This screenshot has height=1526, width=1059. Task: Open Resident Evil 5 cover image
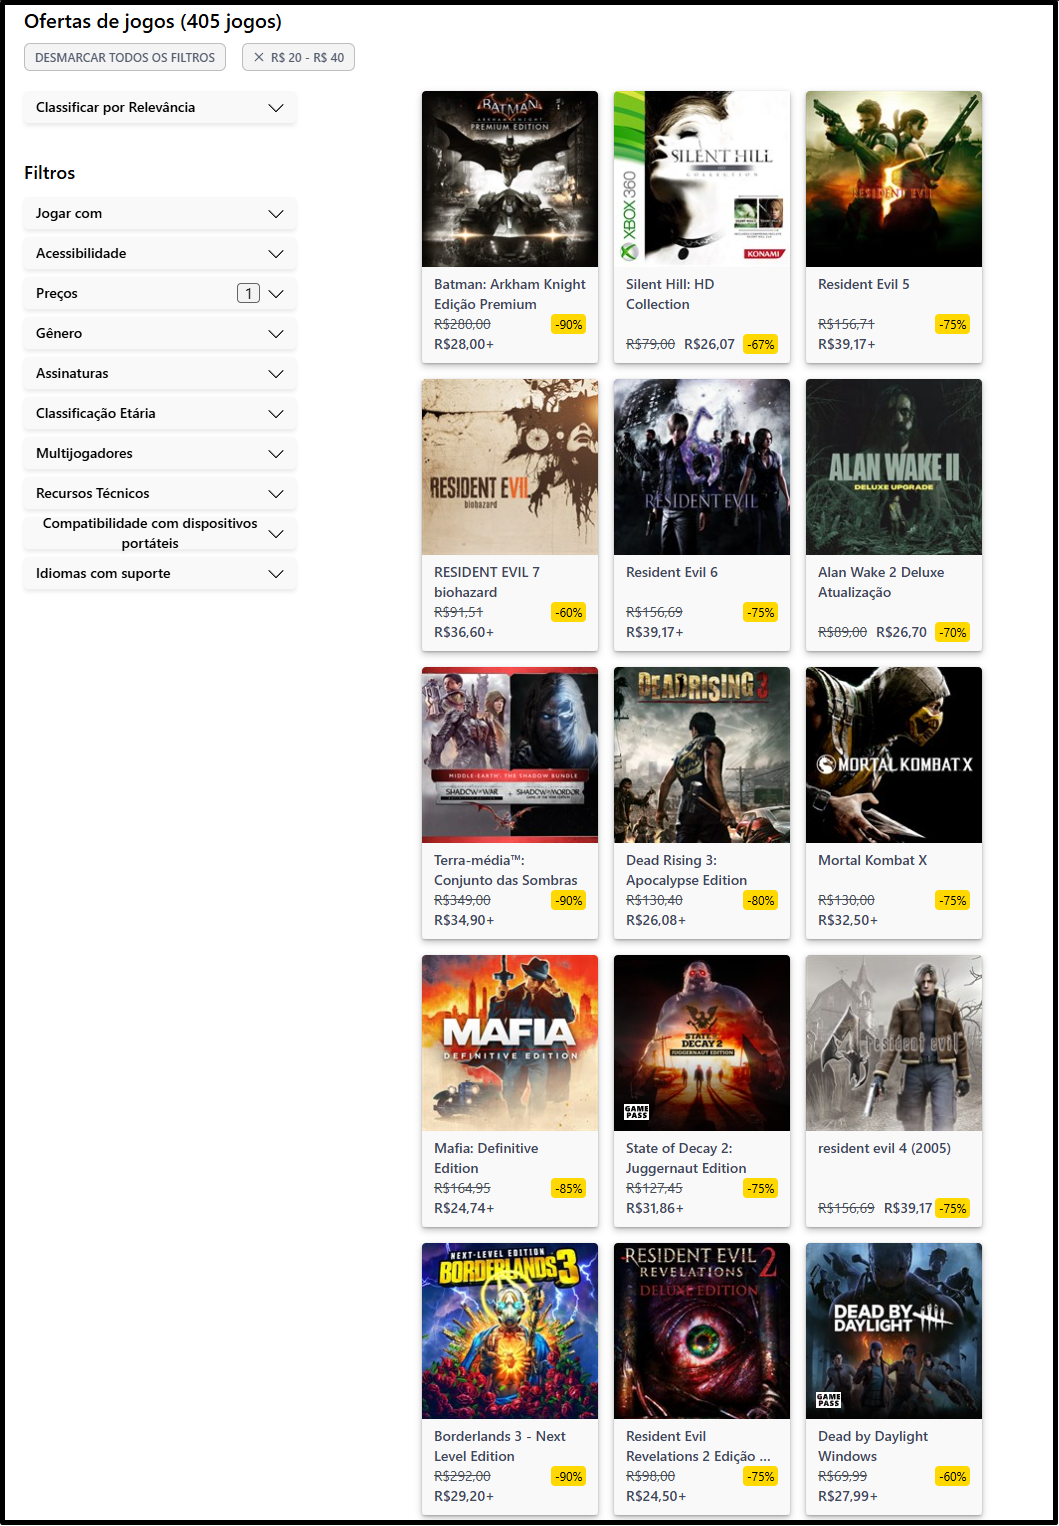coord(894,179)
